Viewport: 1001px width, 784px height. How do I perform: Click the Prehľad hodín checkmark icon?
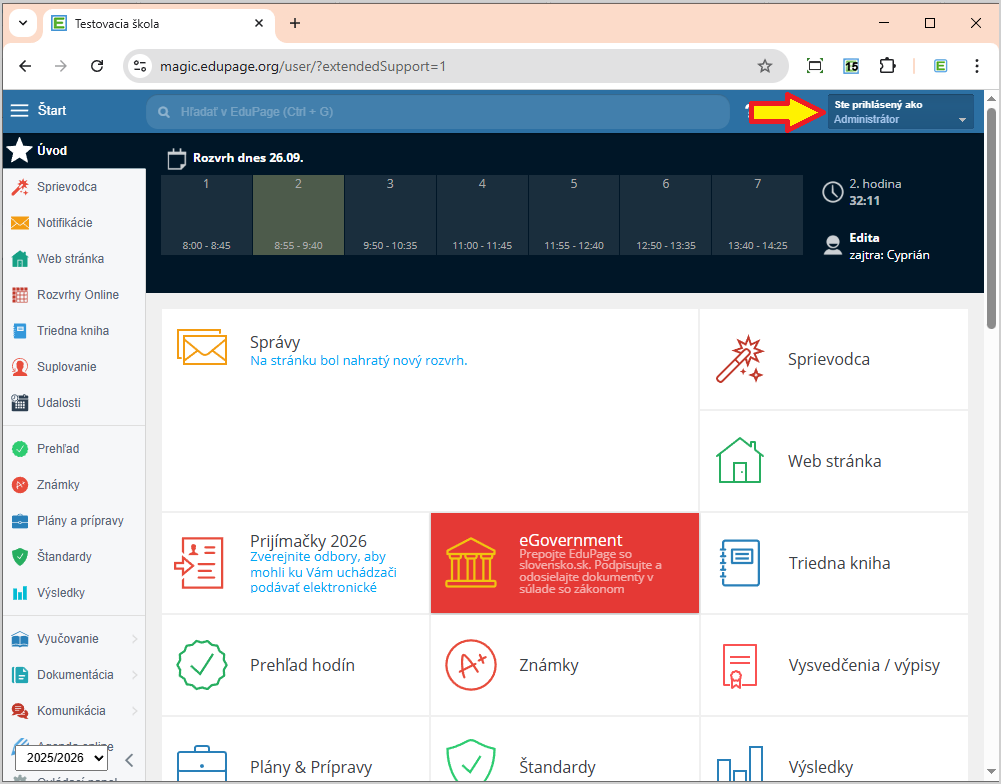point(201,665)
